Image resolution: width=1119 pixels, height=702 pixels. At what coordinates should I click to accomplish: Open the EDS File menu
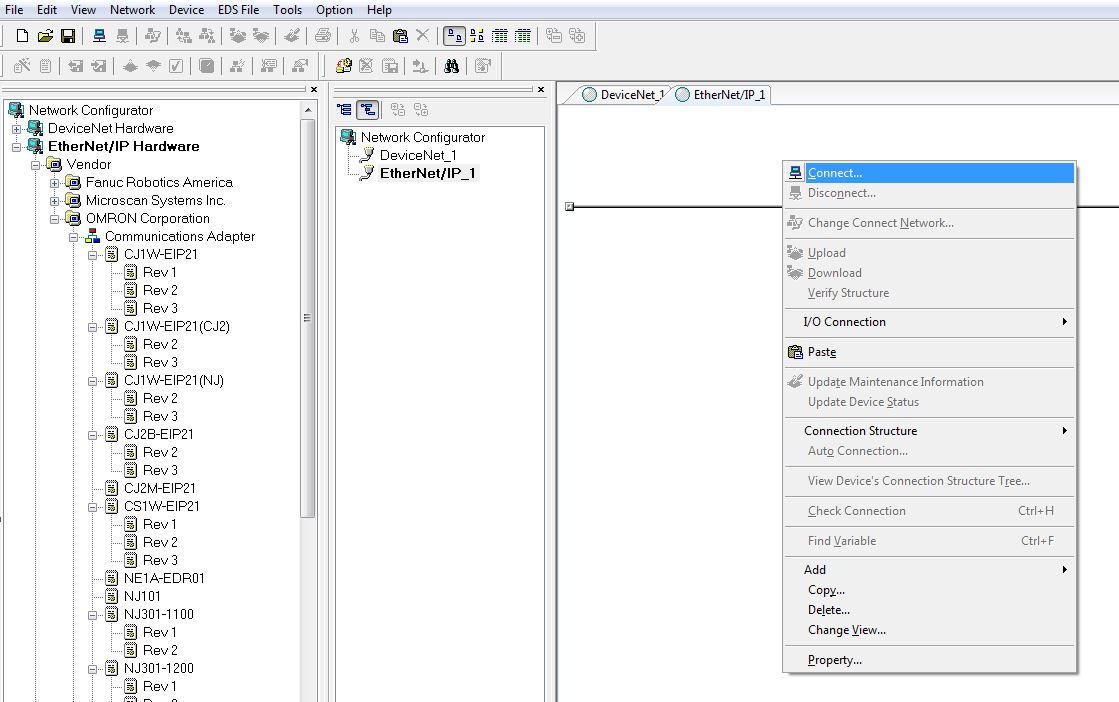tap(238, 10)
